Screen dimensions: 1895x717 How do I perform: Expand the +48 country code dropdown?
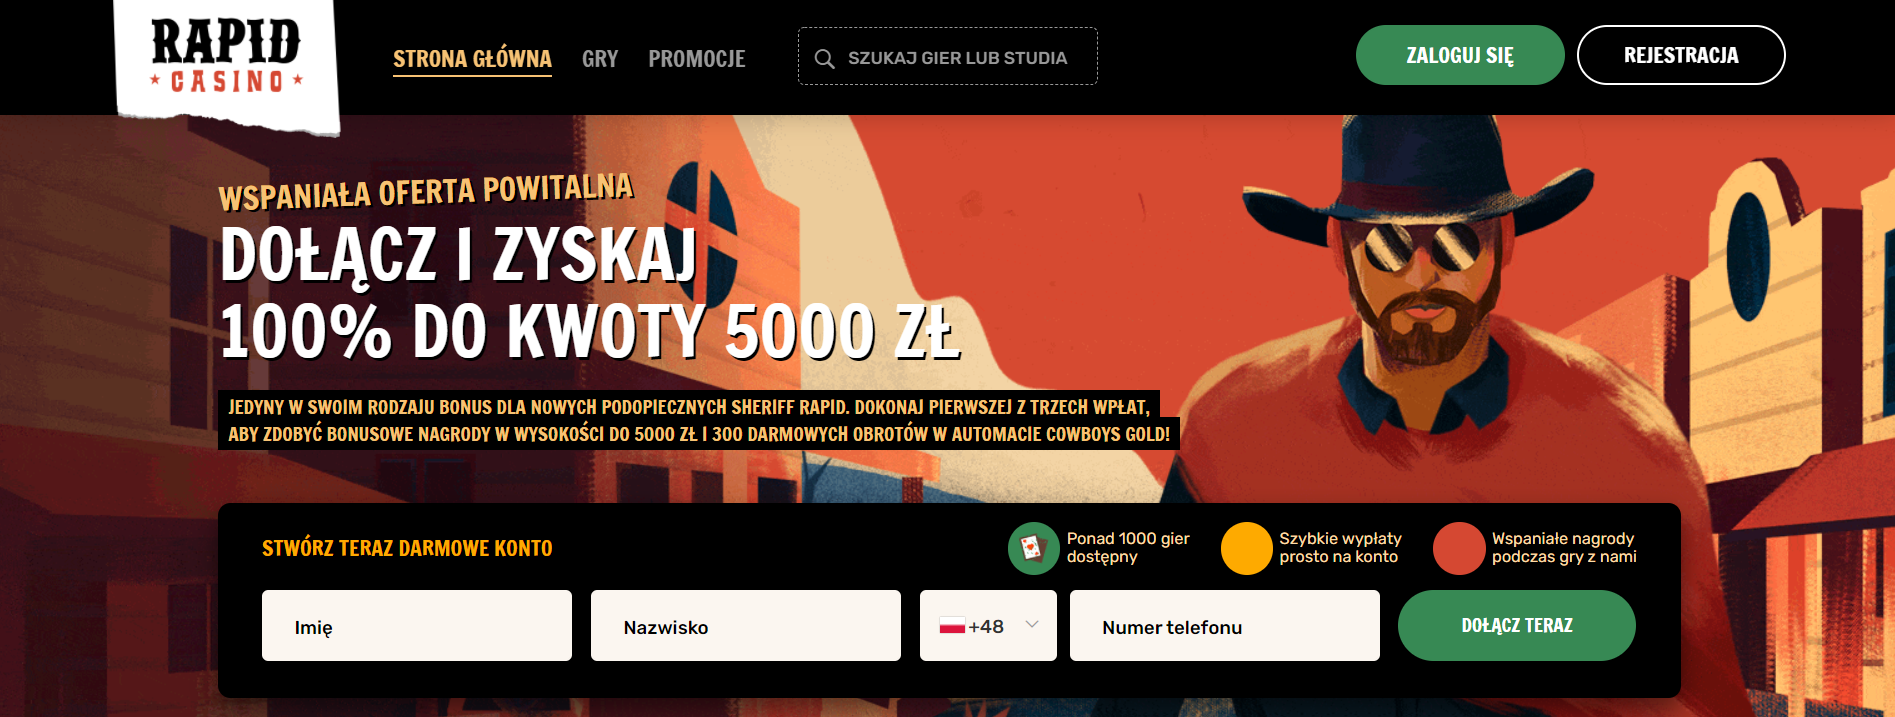[x=988, y=625]
